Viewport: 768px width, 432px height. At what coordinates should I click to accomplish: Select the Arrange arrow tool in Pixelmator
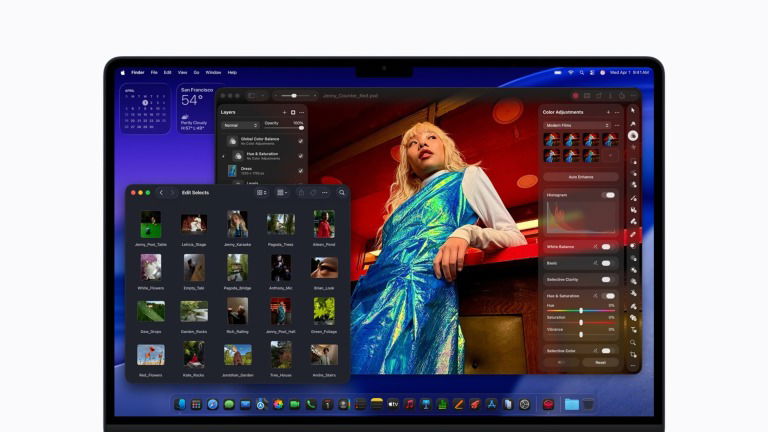click(633, 111)
